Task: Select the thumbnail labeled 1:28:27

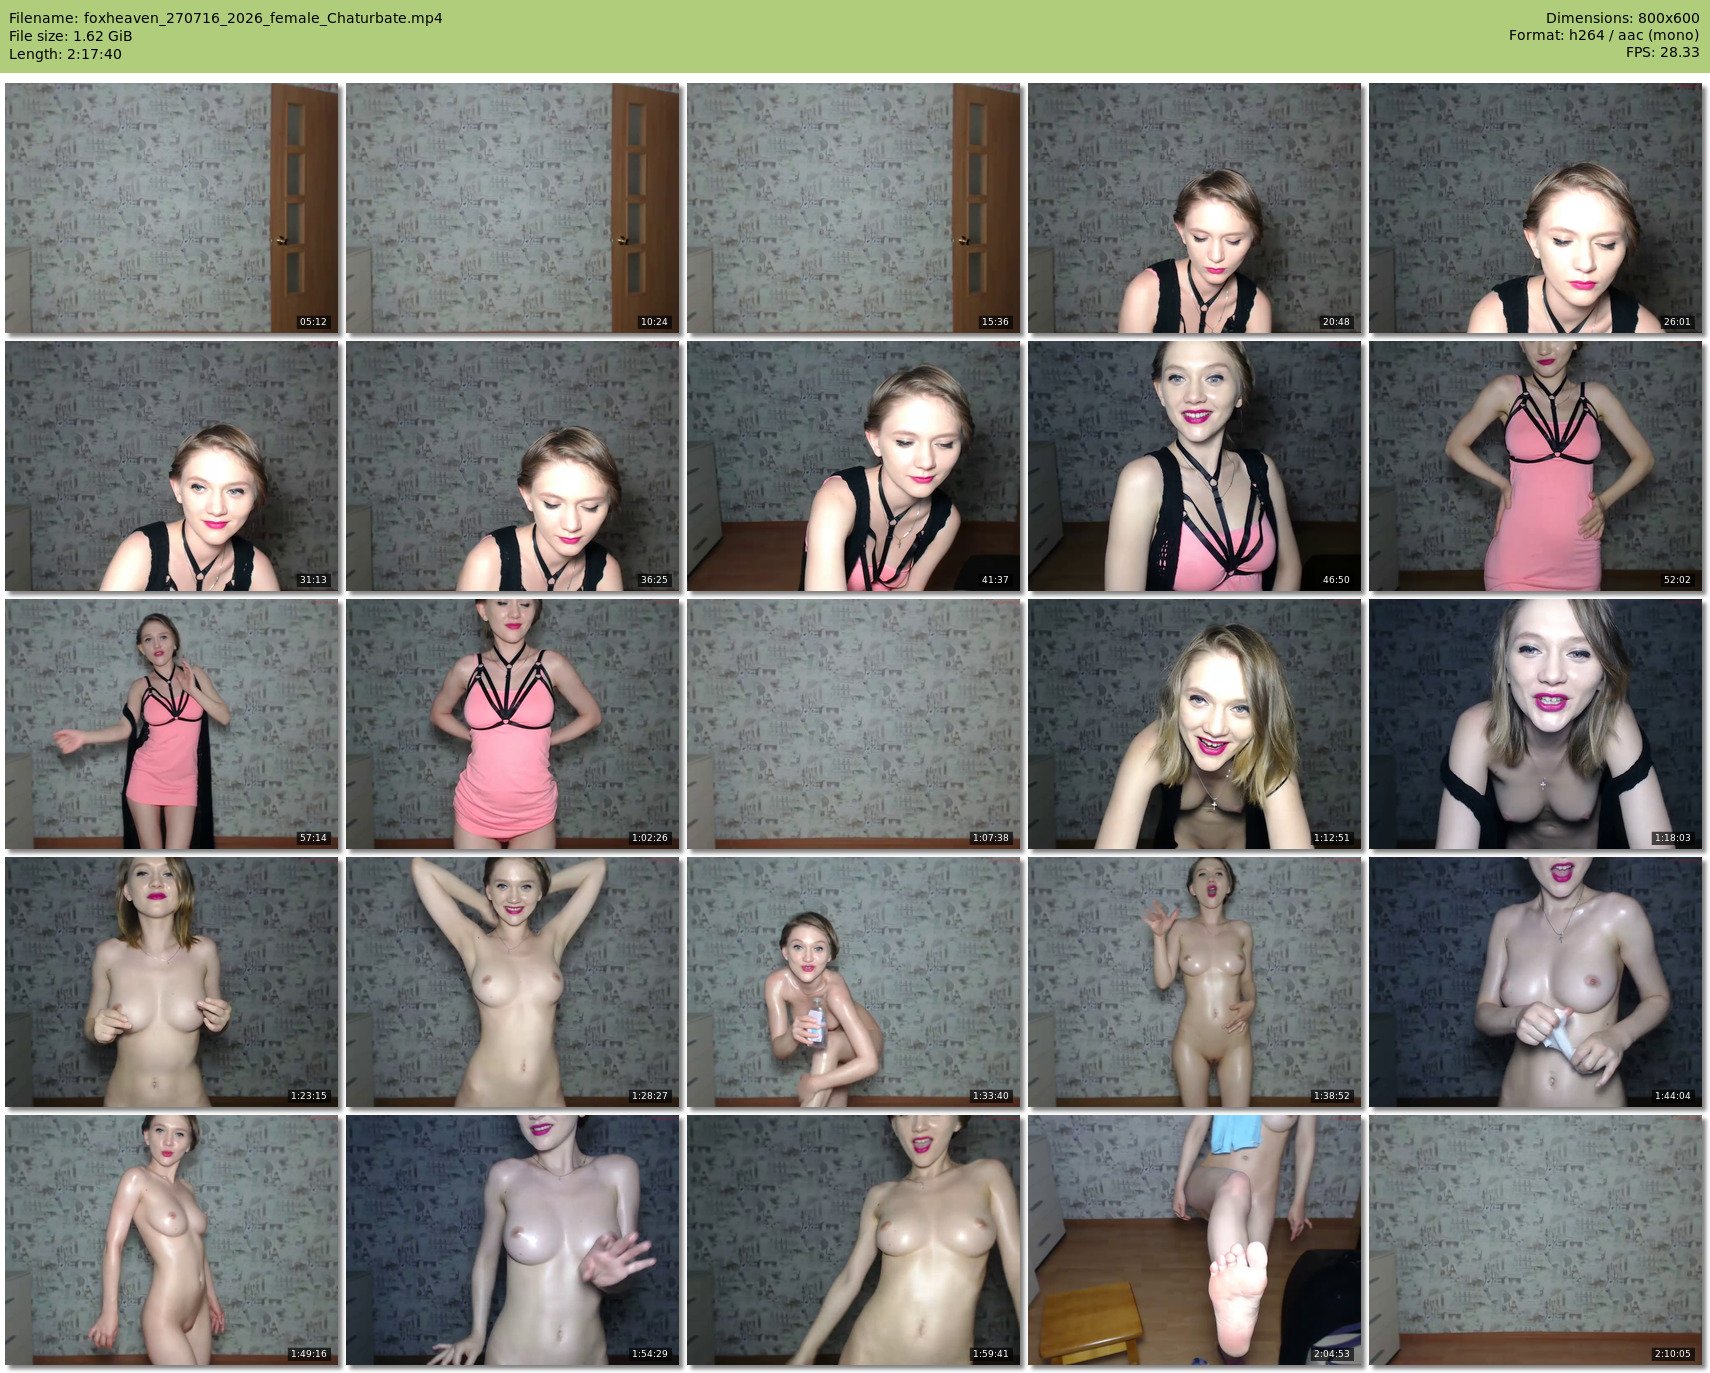Action: [x=513, y=982]
